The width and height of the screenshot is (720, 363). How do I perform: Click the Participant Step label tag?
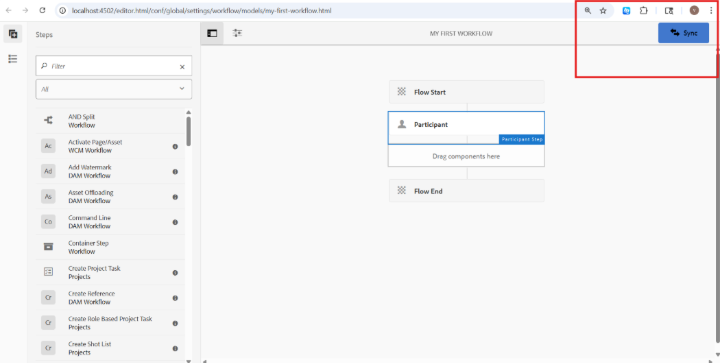coord(522,139)
